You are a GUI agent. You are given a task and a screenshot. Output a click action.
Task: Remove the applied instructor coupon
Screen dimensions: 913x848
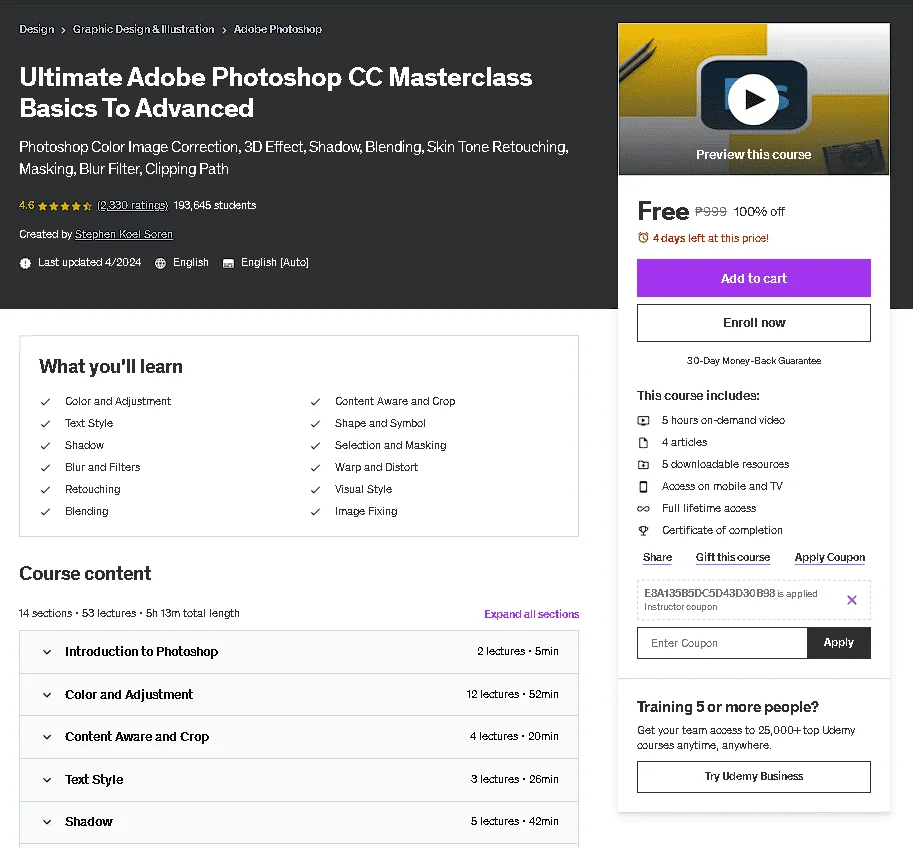tap(851, 600)
